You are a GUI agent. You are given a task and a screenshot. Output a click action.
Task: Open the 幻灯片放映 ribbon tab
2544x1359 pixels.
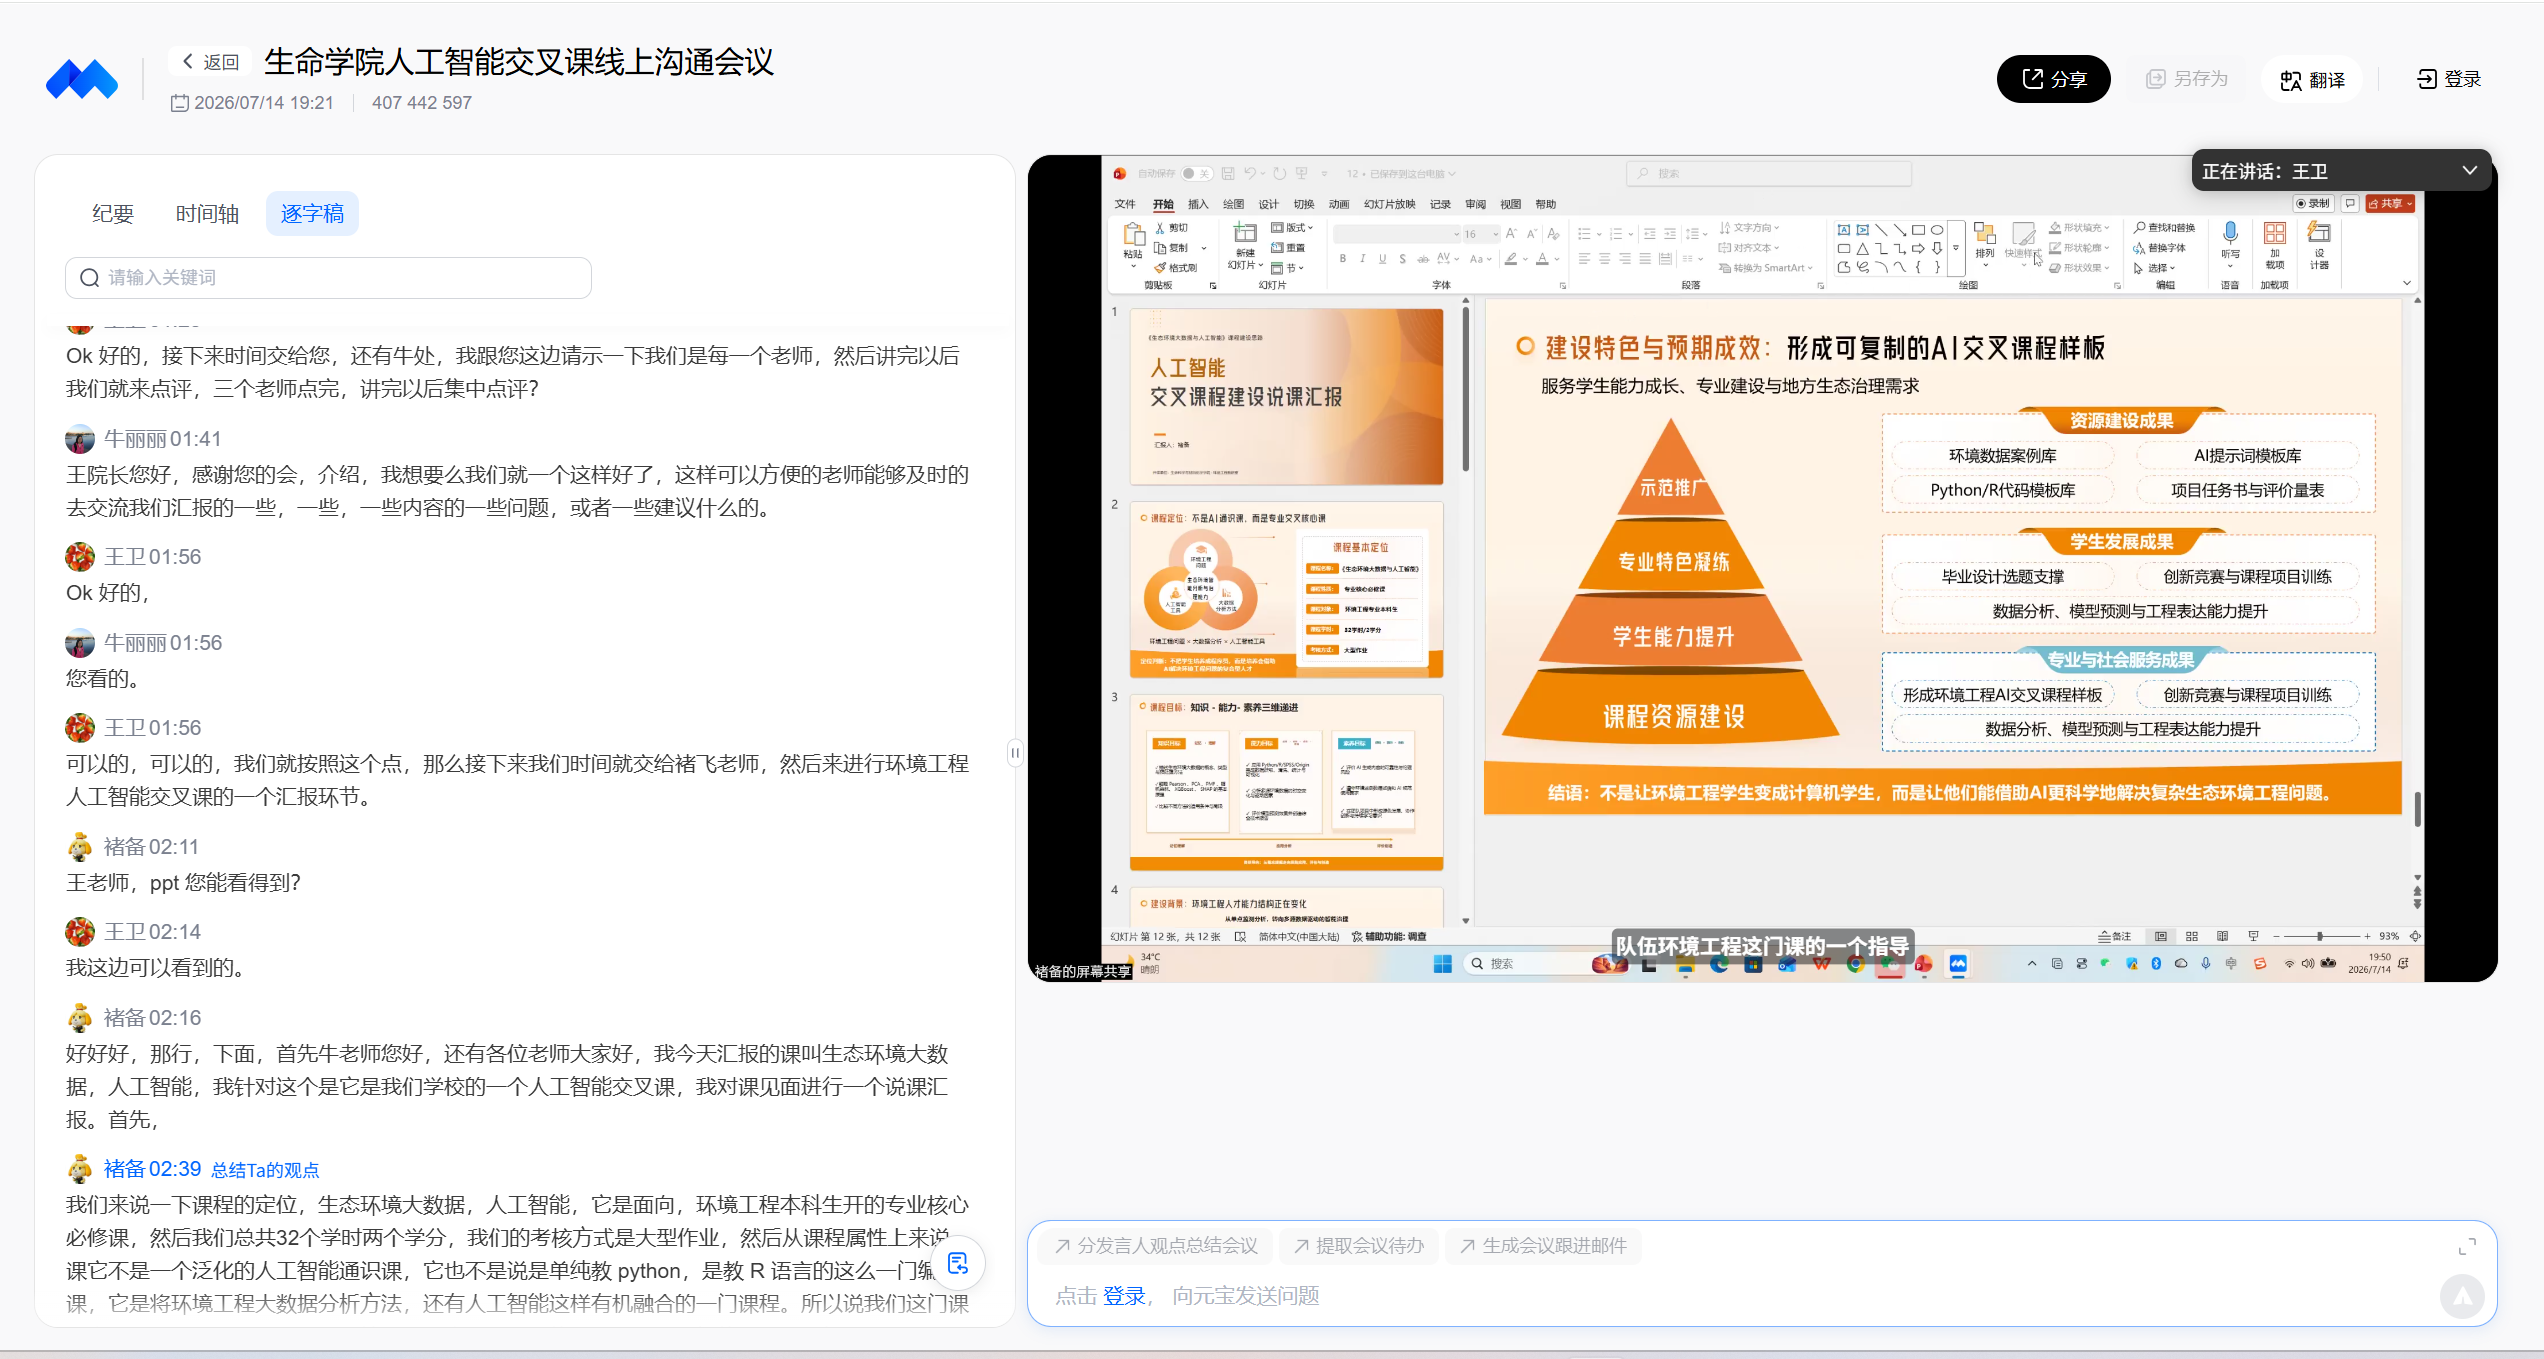coord(1390,204)
